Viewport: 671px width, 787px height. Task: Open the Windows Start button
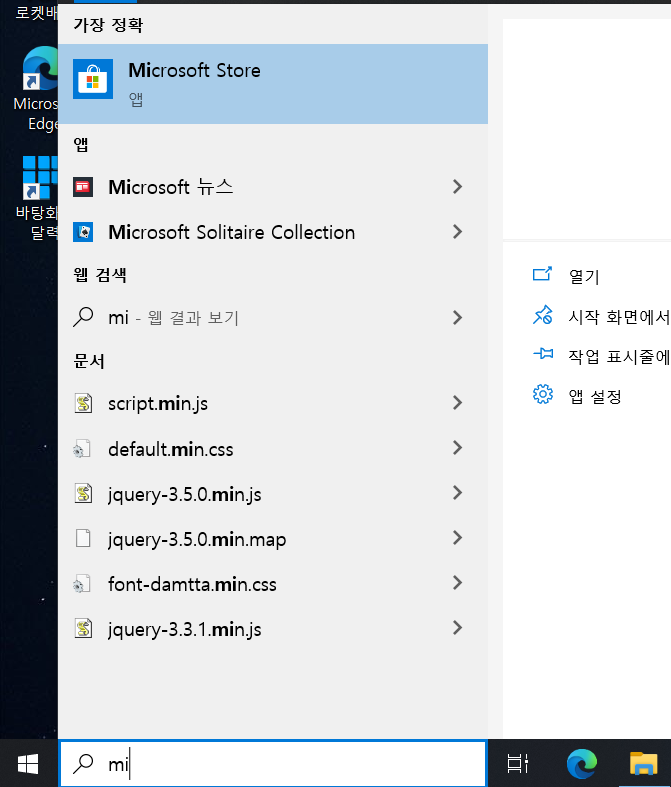pyautogui.click(x=28, y=764)
